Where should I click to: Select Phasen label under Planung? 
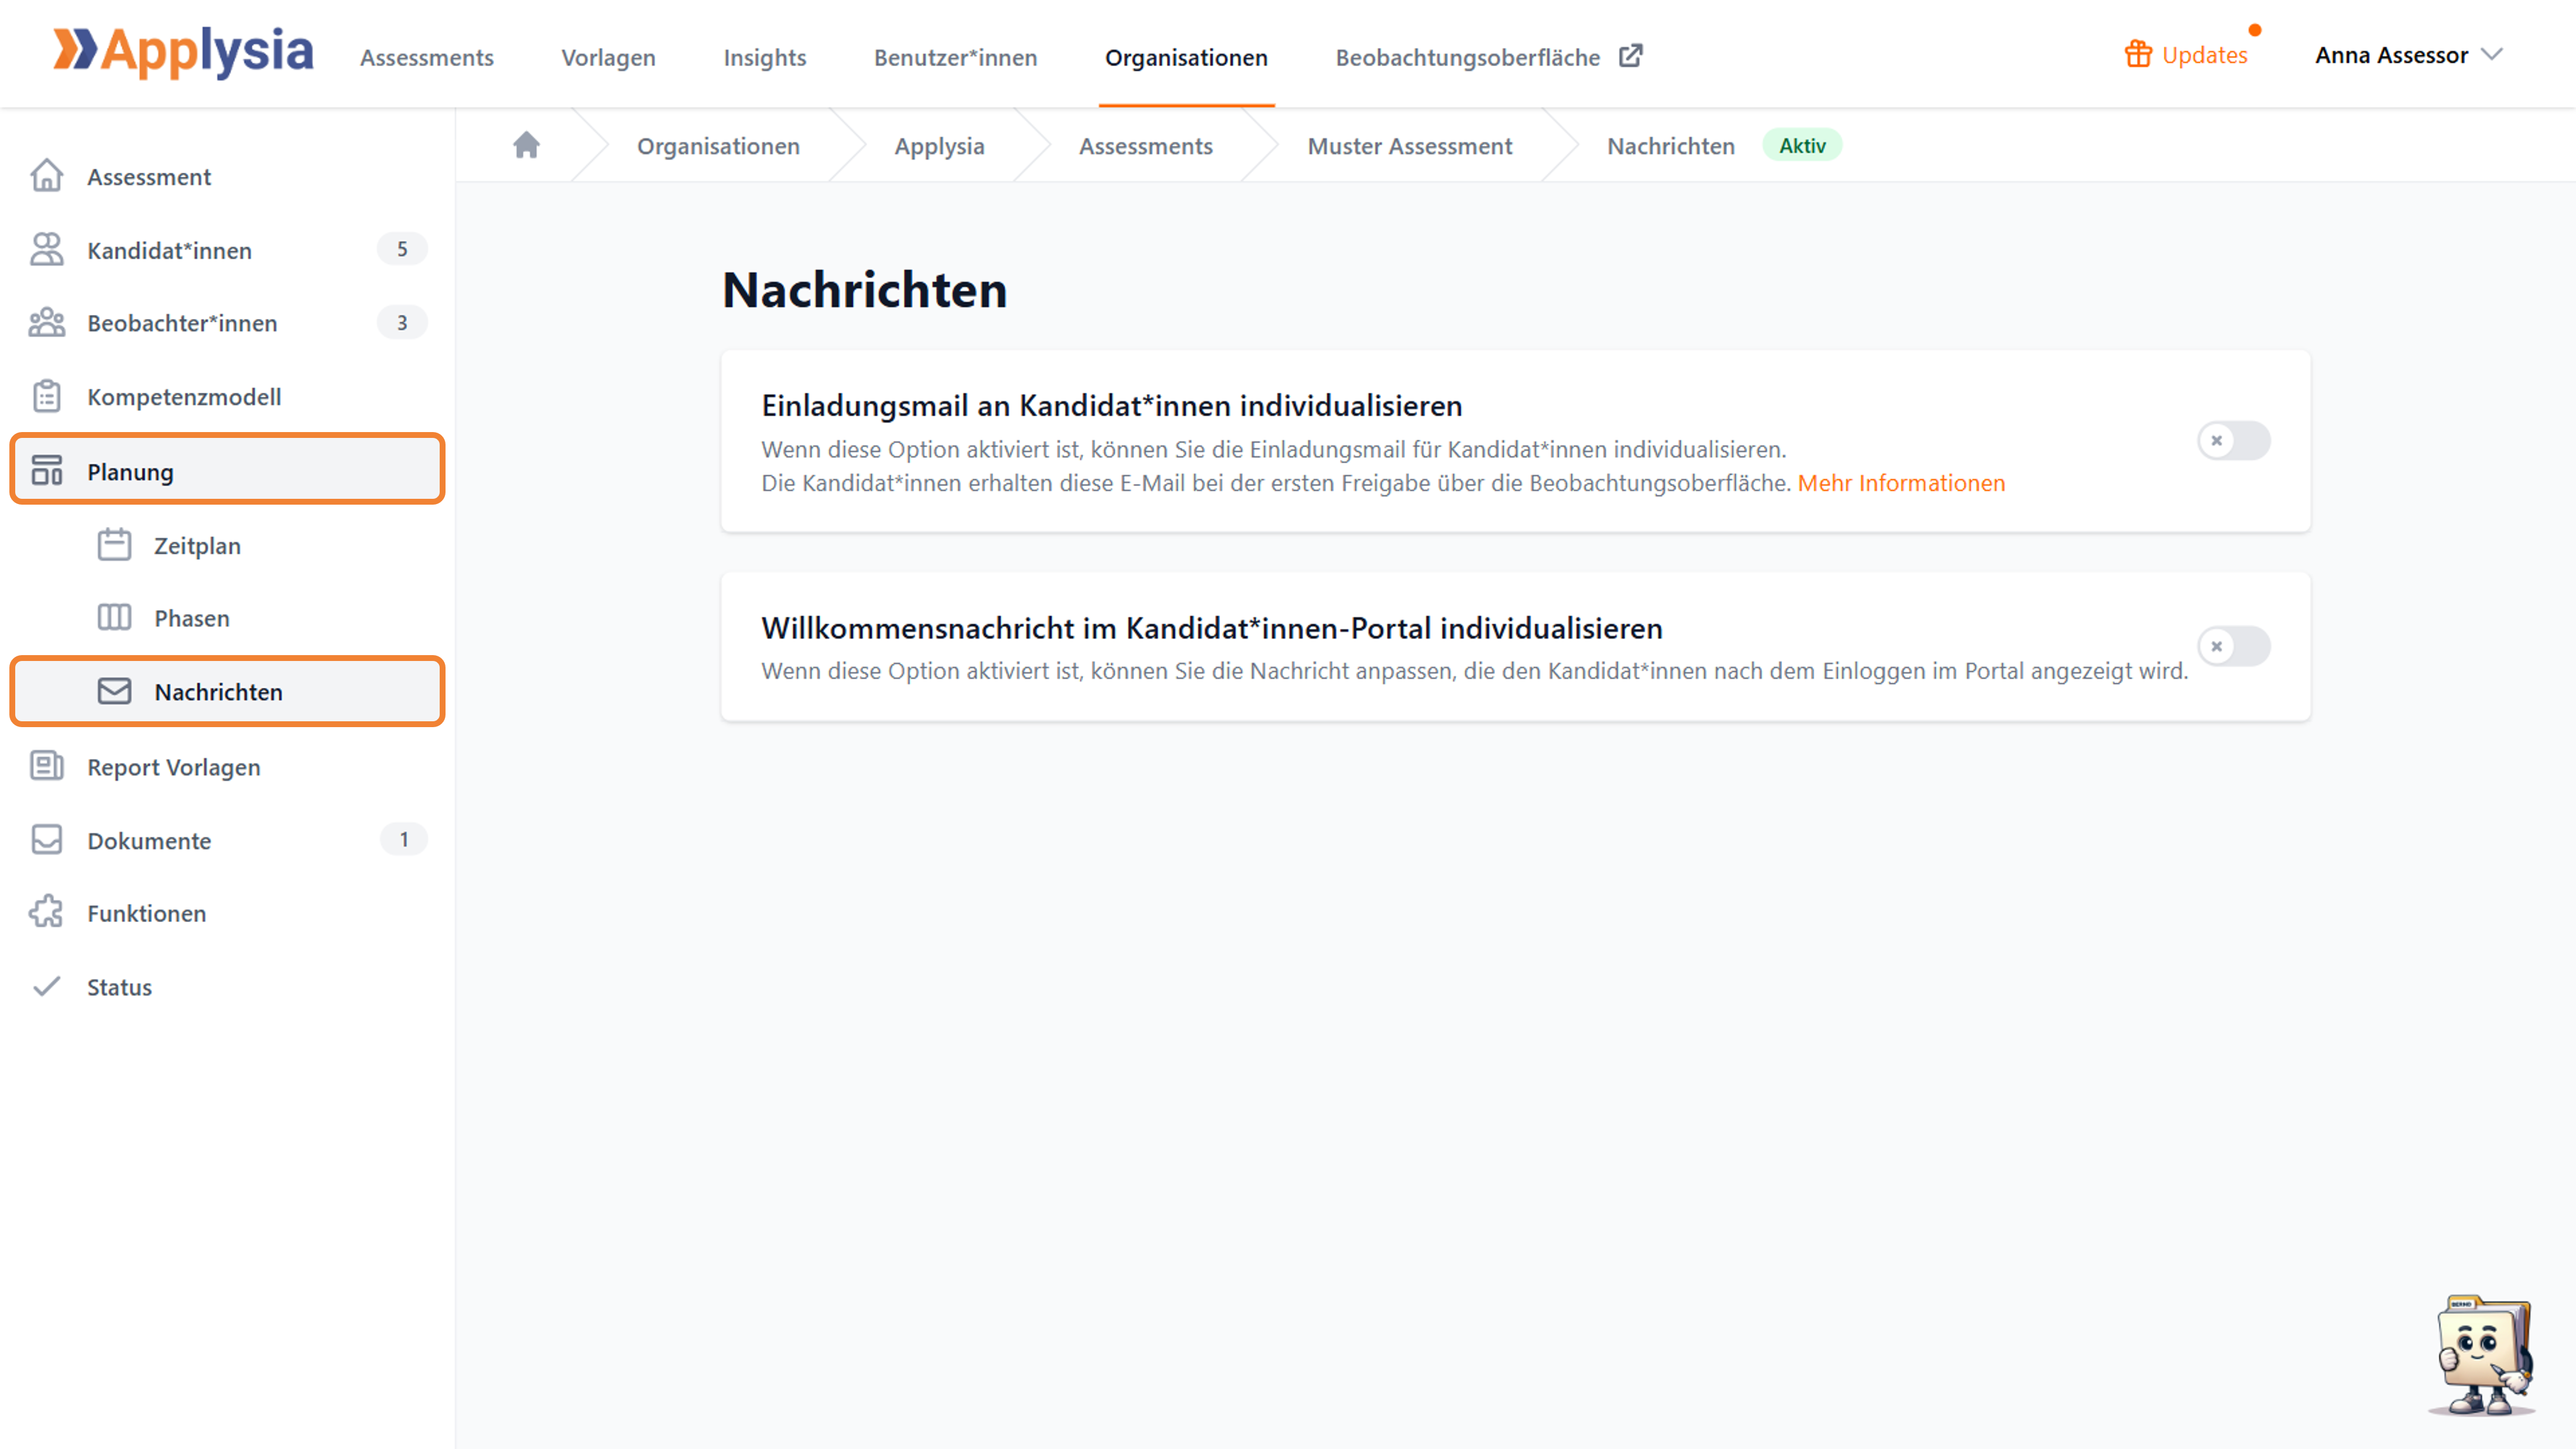(x=192, y=618)
